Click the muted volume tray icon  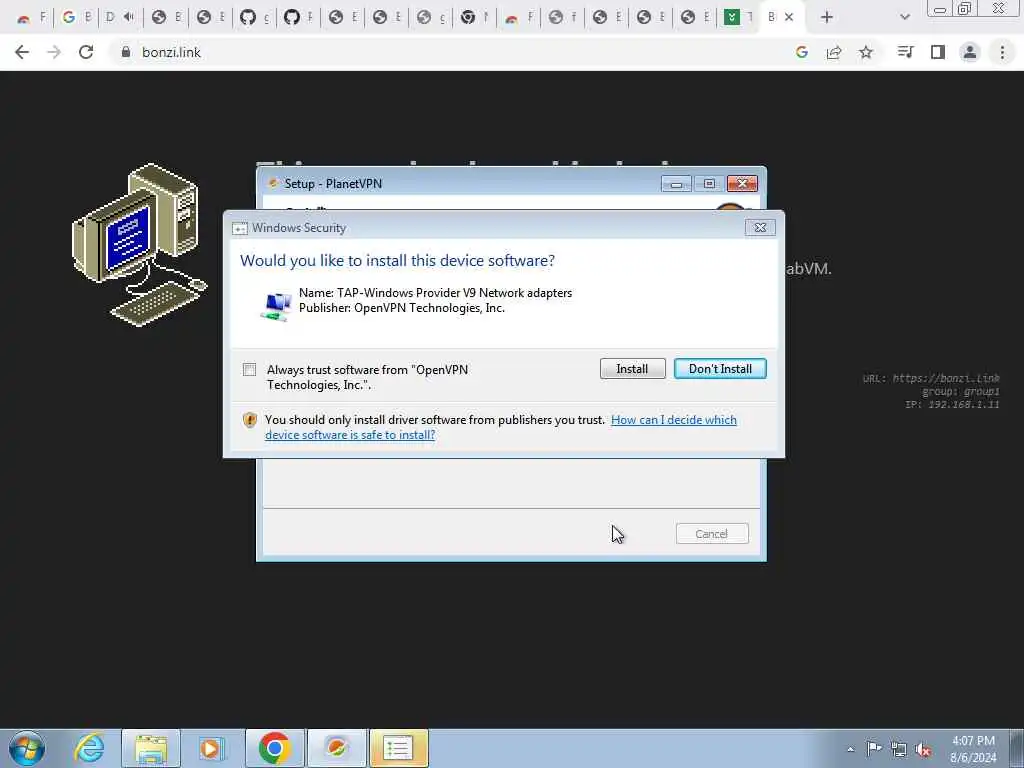click(923, 750)
